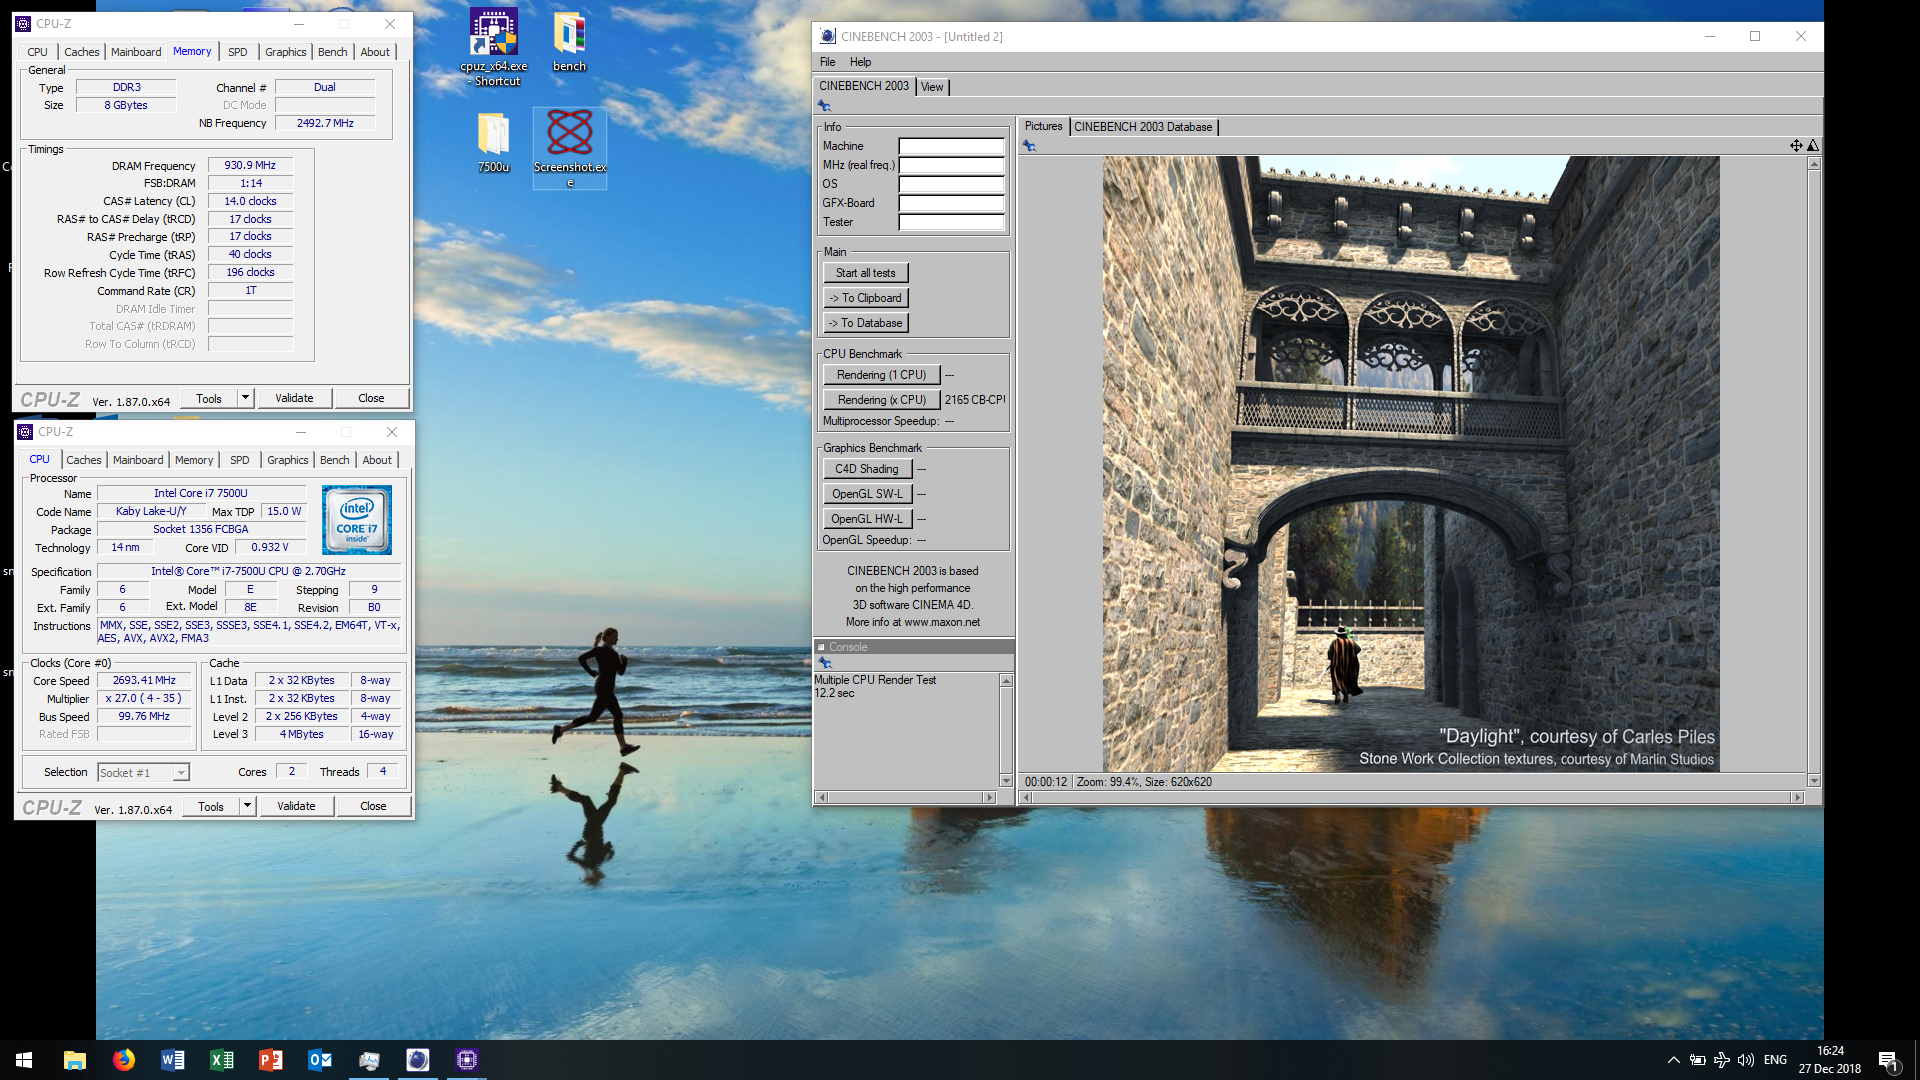Image resolution: width=1920 pixels, height=1080 pixels.
Task: Run the Rendering (1 CPU) benchmark
Action: pyautogui.click(x=882, y=375)
